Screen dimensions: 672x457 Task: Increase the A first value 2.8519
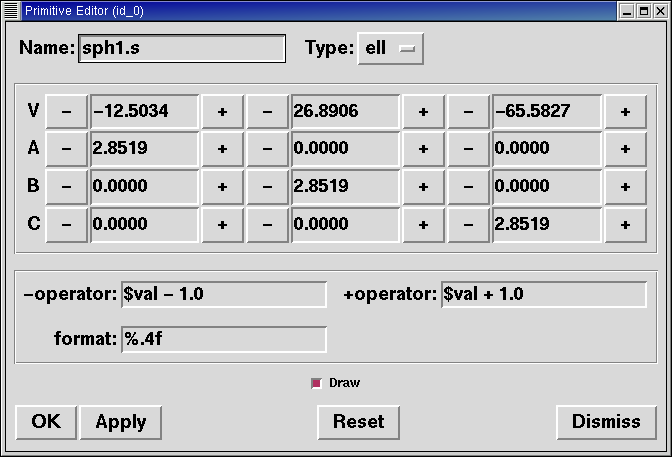coord(222,149)
